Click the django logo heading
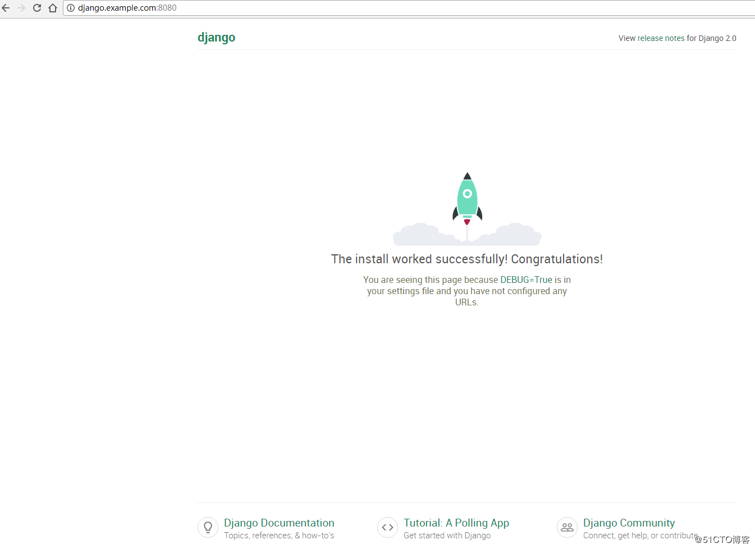 [216, 38]
